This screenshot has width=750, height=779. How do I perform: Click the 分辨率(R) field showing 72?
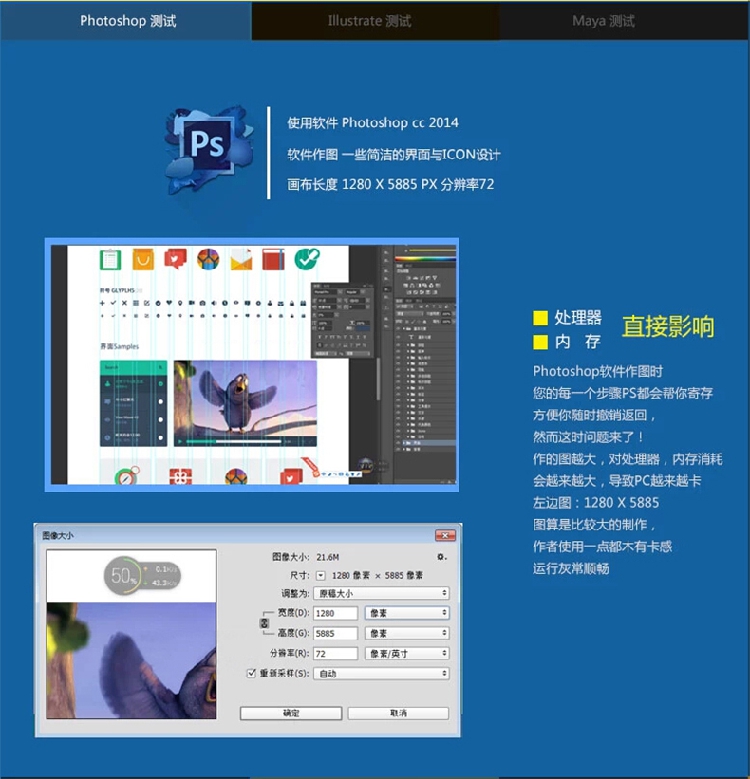335,653
